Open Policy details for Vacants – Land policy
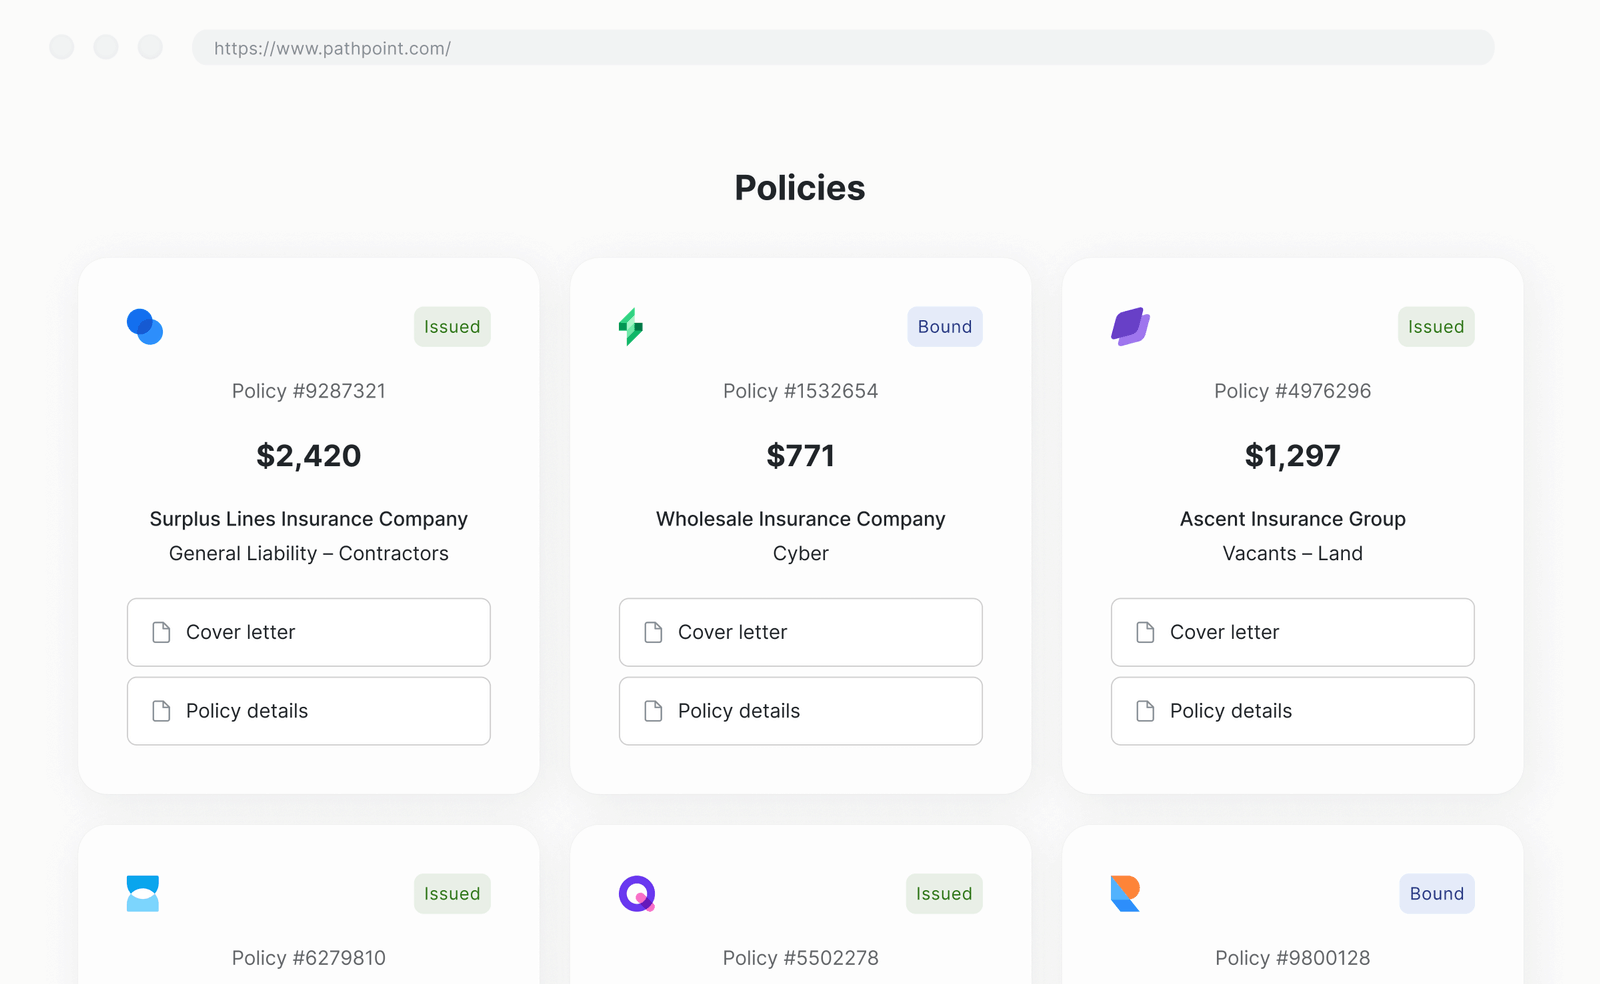 pyautogui.click(x=1292, y=711)
